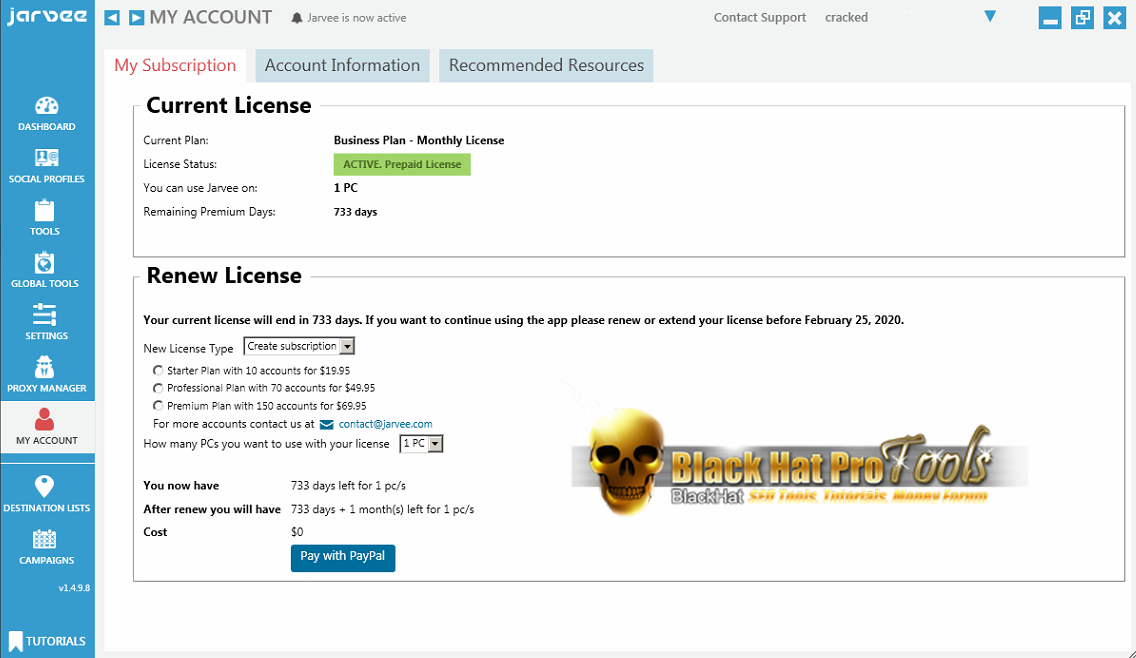This screenshot has width=1136, height=658.
Task: Click the notification bell icon
Action: 296,18
